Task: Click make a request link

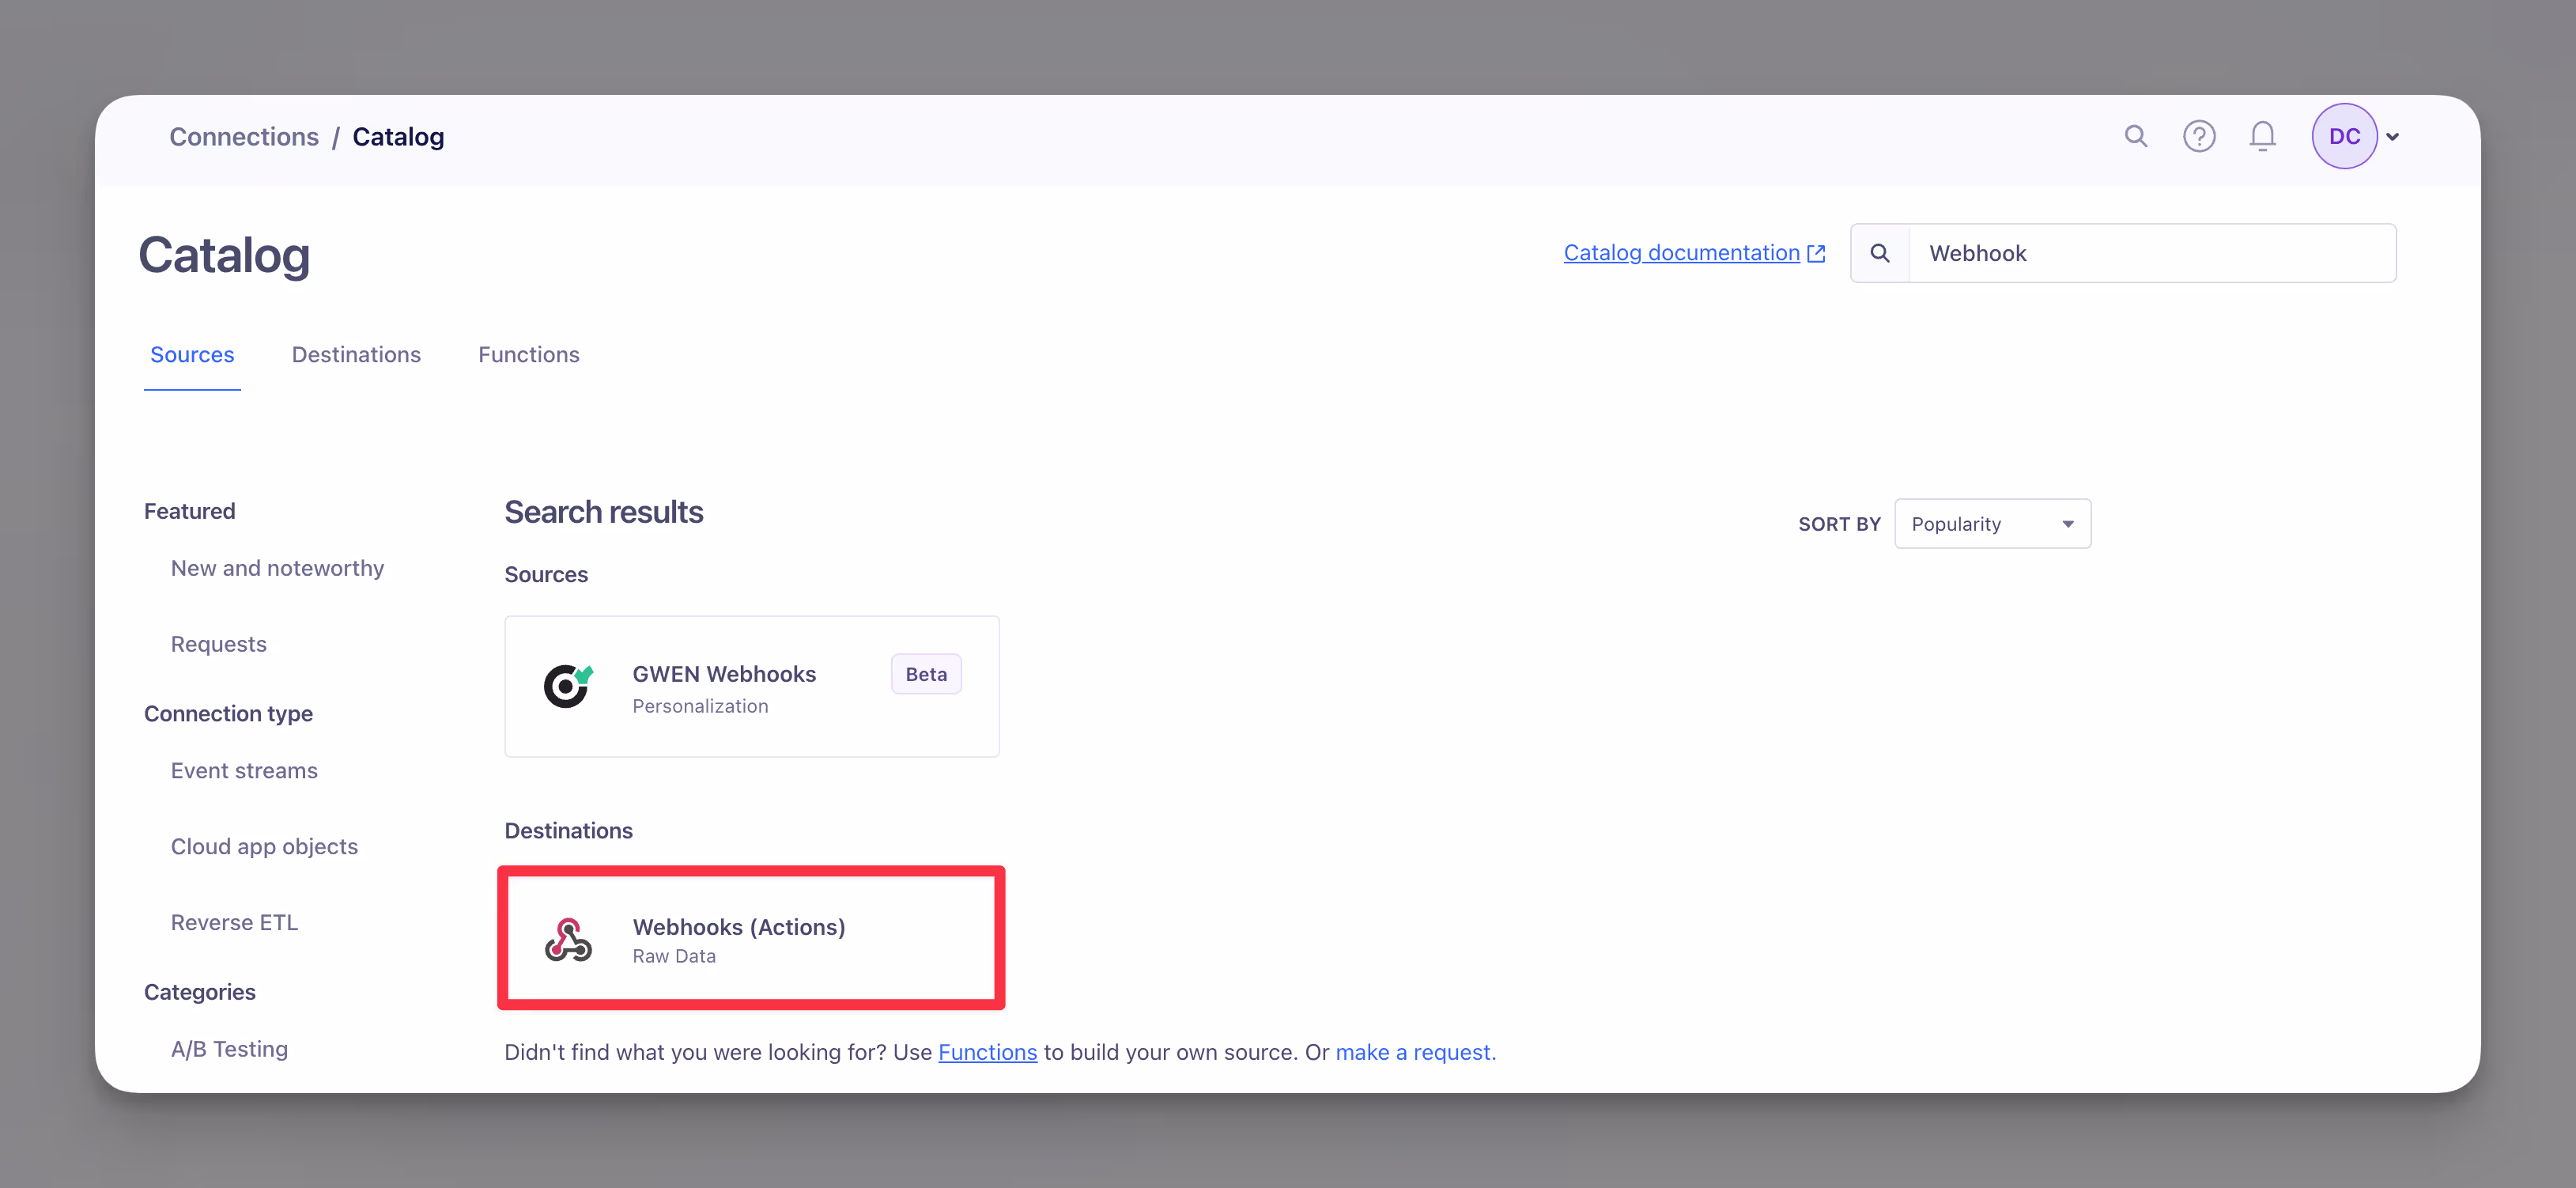Action: click(1415, 1052)
